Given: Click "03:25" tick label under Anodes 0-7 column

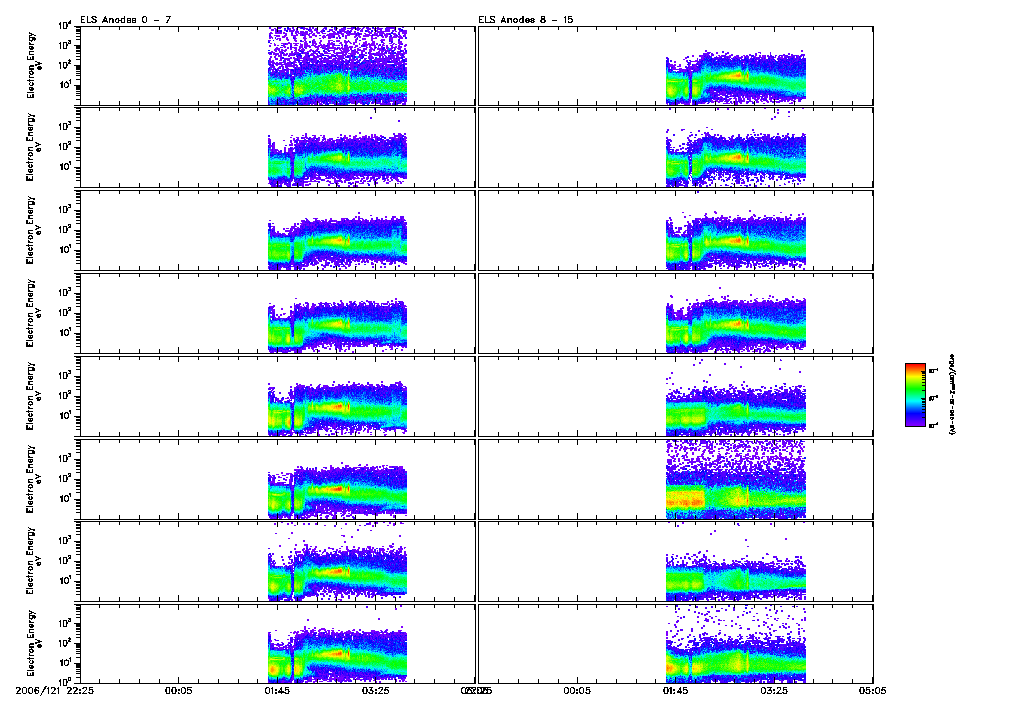Looking at the screenshot, I should 376,690.
